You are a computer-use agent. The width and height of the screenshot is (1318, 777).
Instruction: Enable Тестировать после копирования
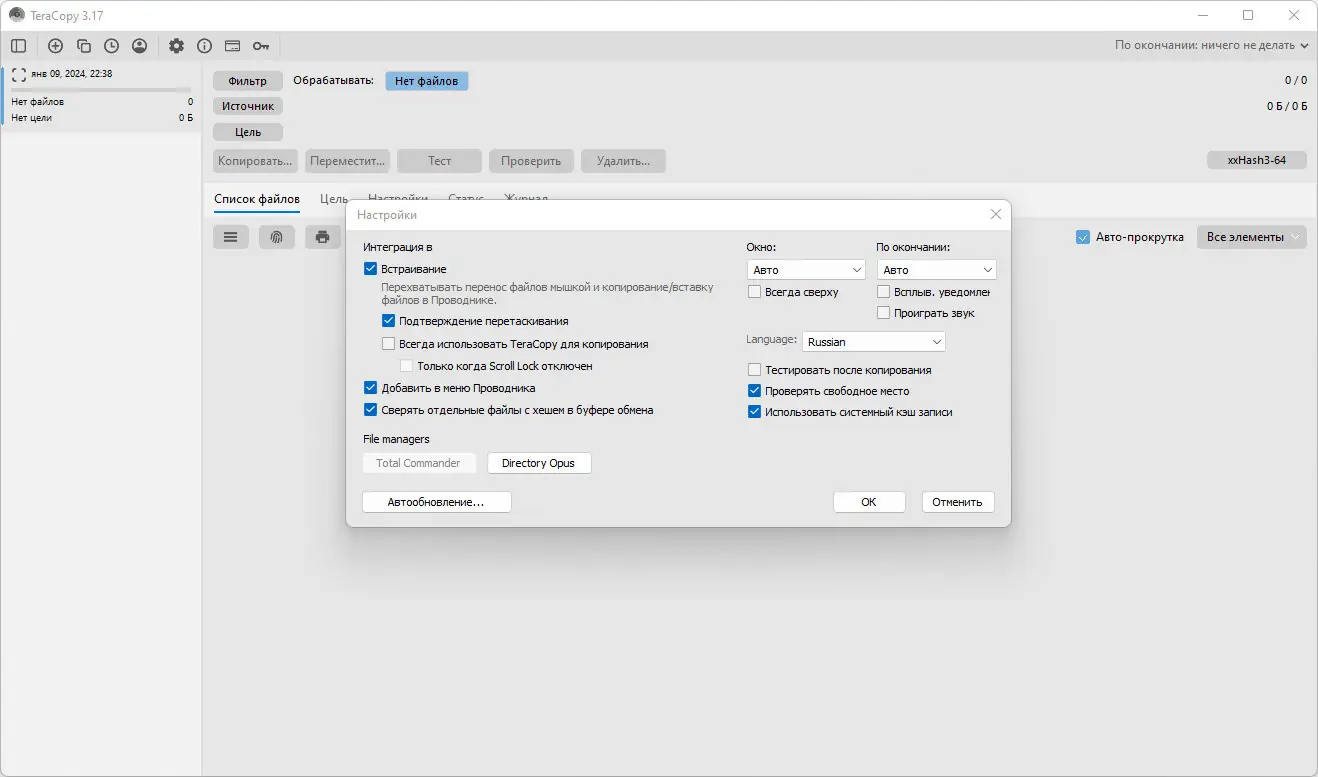(x=755, y=370)
